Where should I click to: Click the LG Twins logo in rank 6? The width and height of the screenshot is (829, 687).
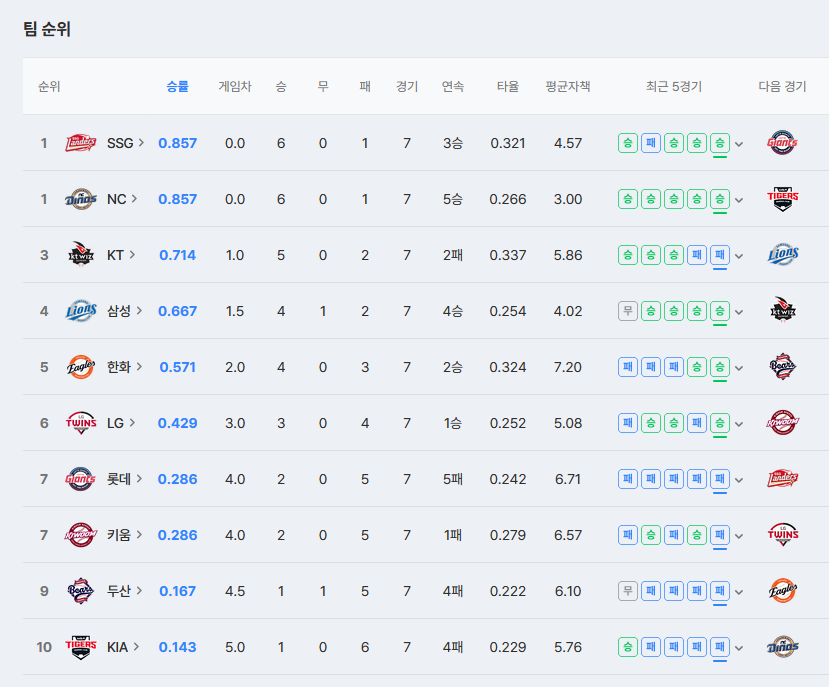[80, 423]
